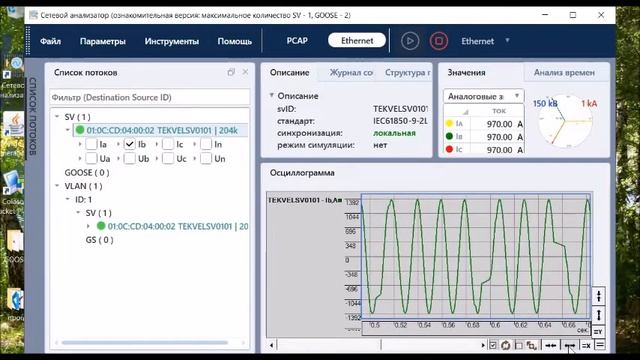Open the Файл menu
The image size is (640, 360).
[51, 41]
